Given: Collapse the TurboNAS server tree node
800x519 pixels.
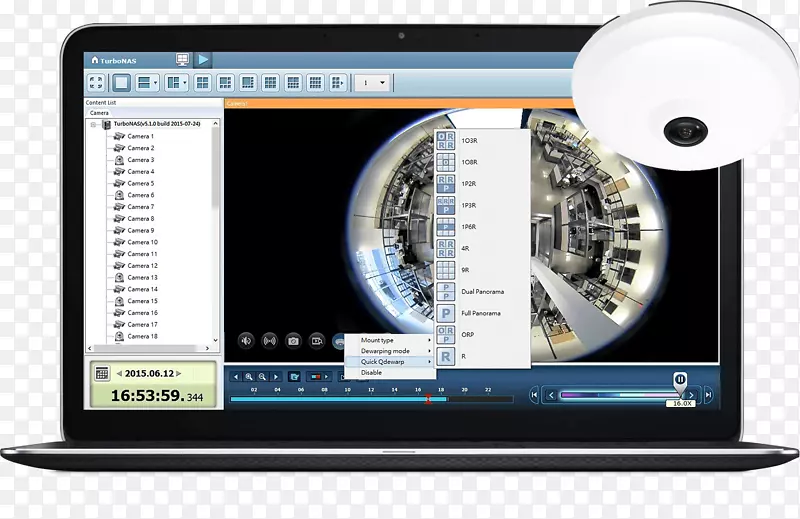Looking at the screenshot, I should (x=93, y=124).
